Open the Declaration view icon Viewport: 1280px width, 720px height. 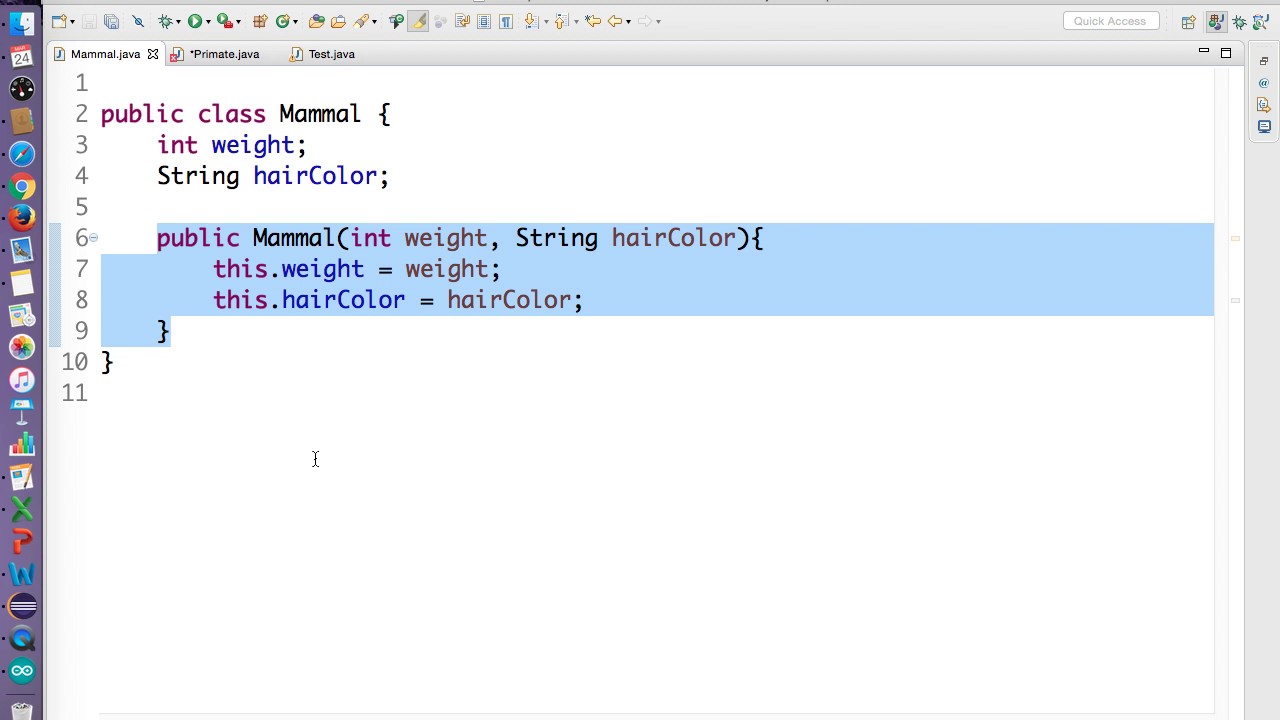point(1264,105)
